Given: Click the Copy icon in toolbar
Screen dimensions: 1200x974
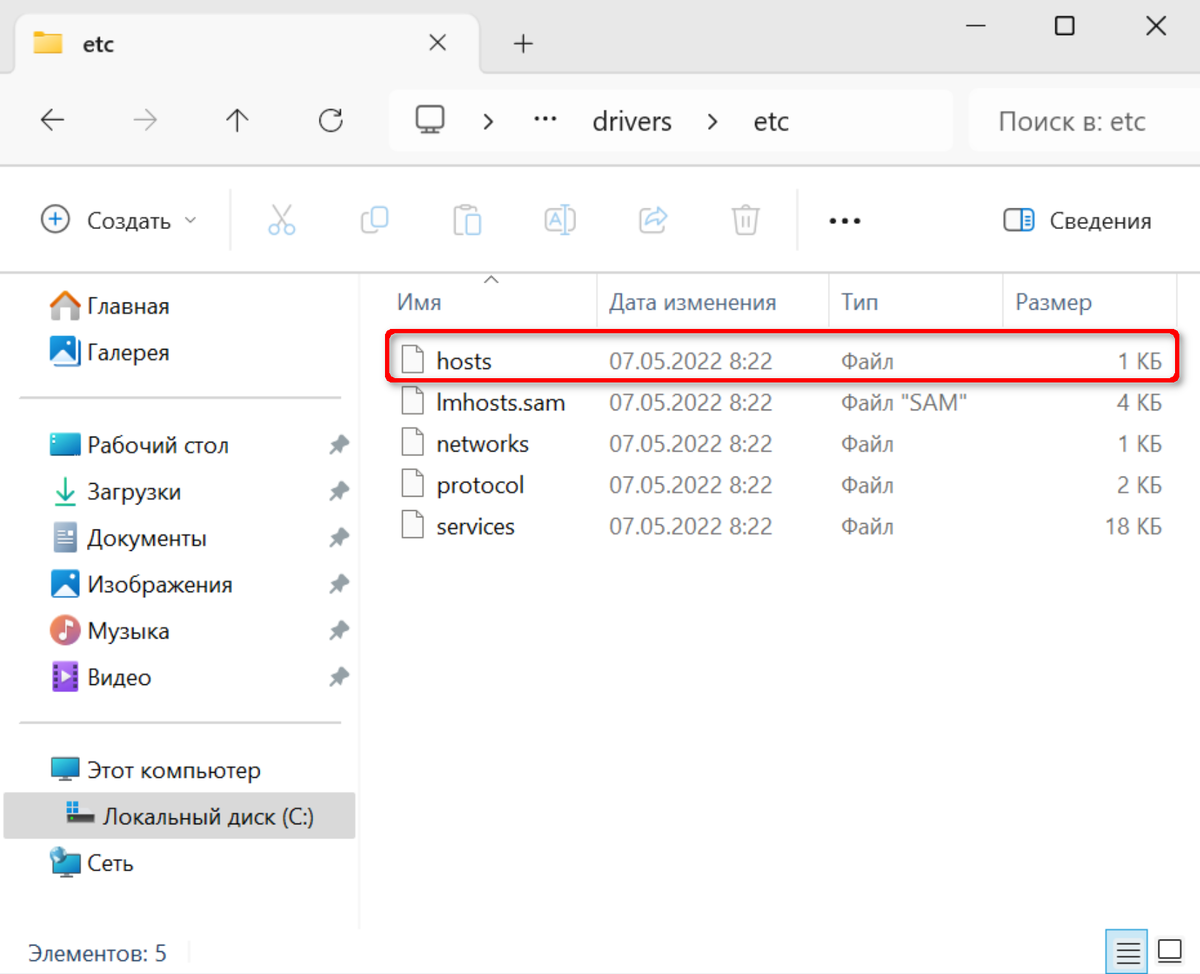Looking at the screenshot, I should [374, 220].
